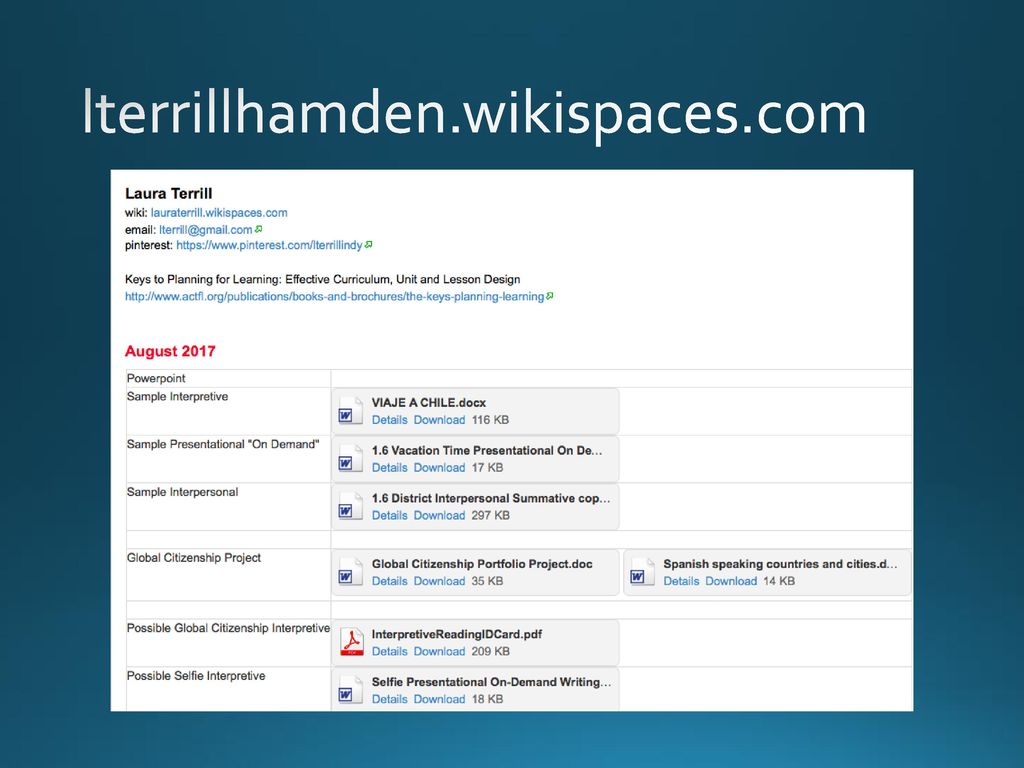Viewport: 1024px width, 768px height.
Task: Click the 209 KB file size text
Action: [491, 652]
